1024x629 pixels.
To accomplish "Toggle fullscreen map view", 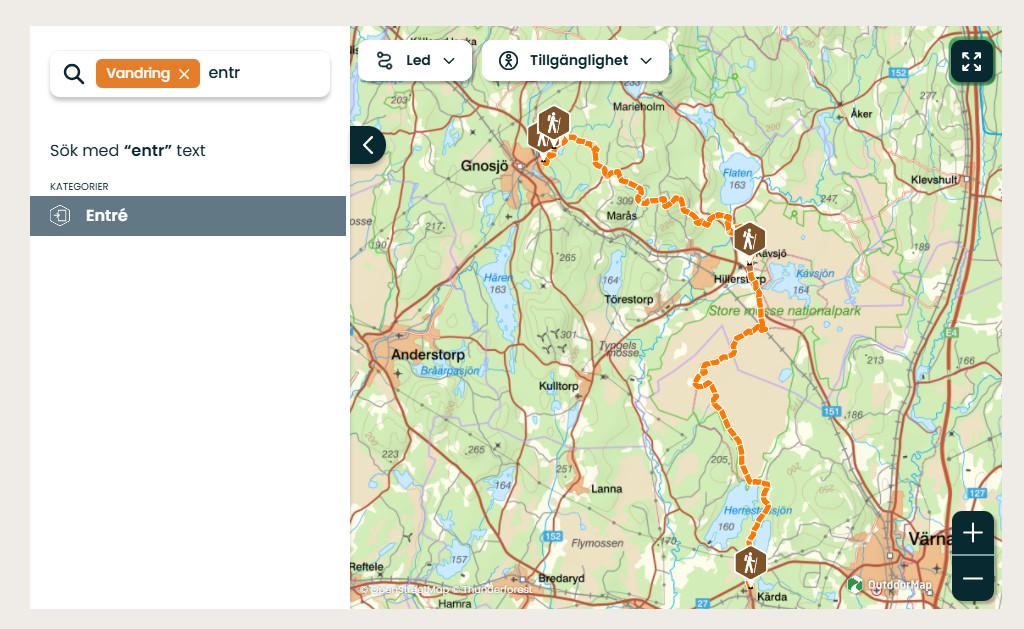I will pyautogui.click(x=971, y=61).
